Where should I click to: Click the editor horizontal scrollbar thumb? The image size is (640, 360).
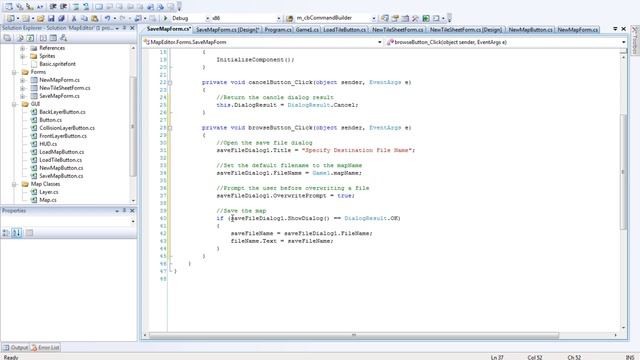point(354,335)
